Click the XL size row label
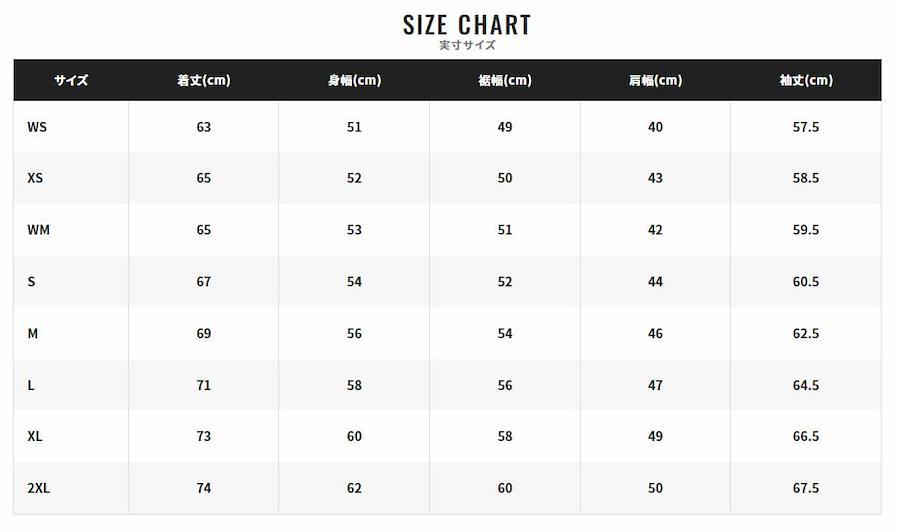This screenshot has height=532, width=899. pyautogui.click(x=35, y=436)
